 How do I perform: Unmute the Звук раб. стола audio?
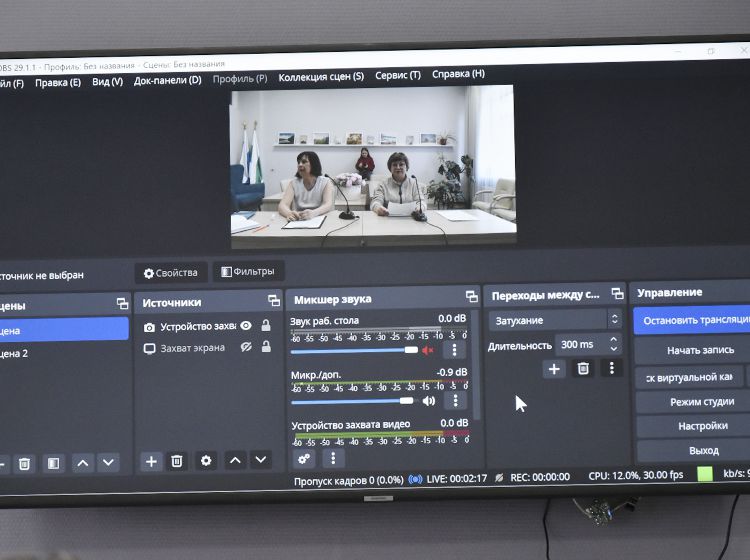click(428, 350)
